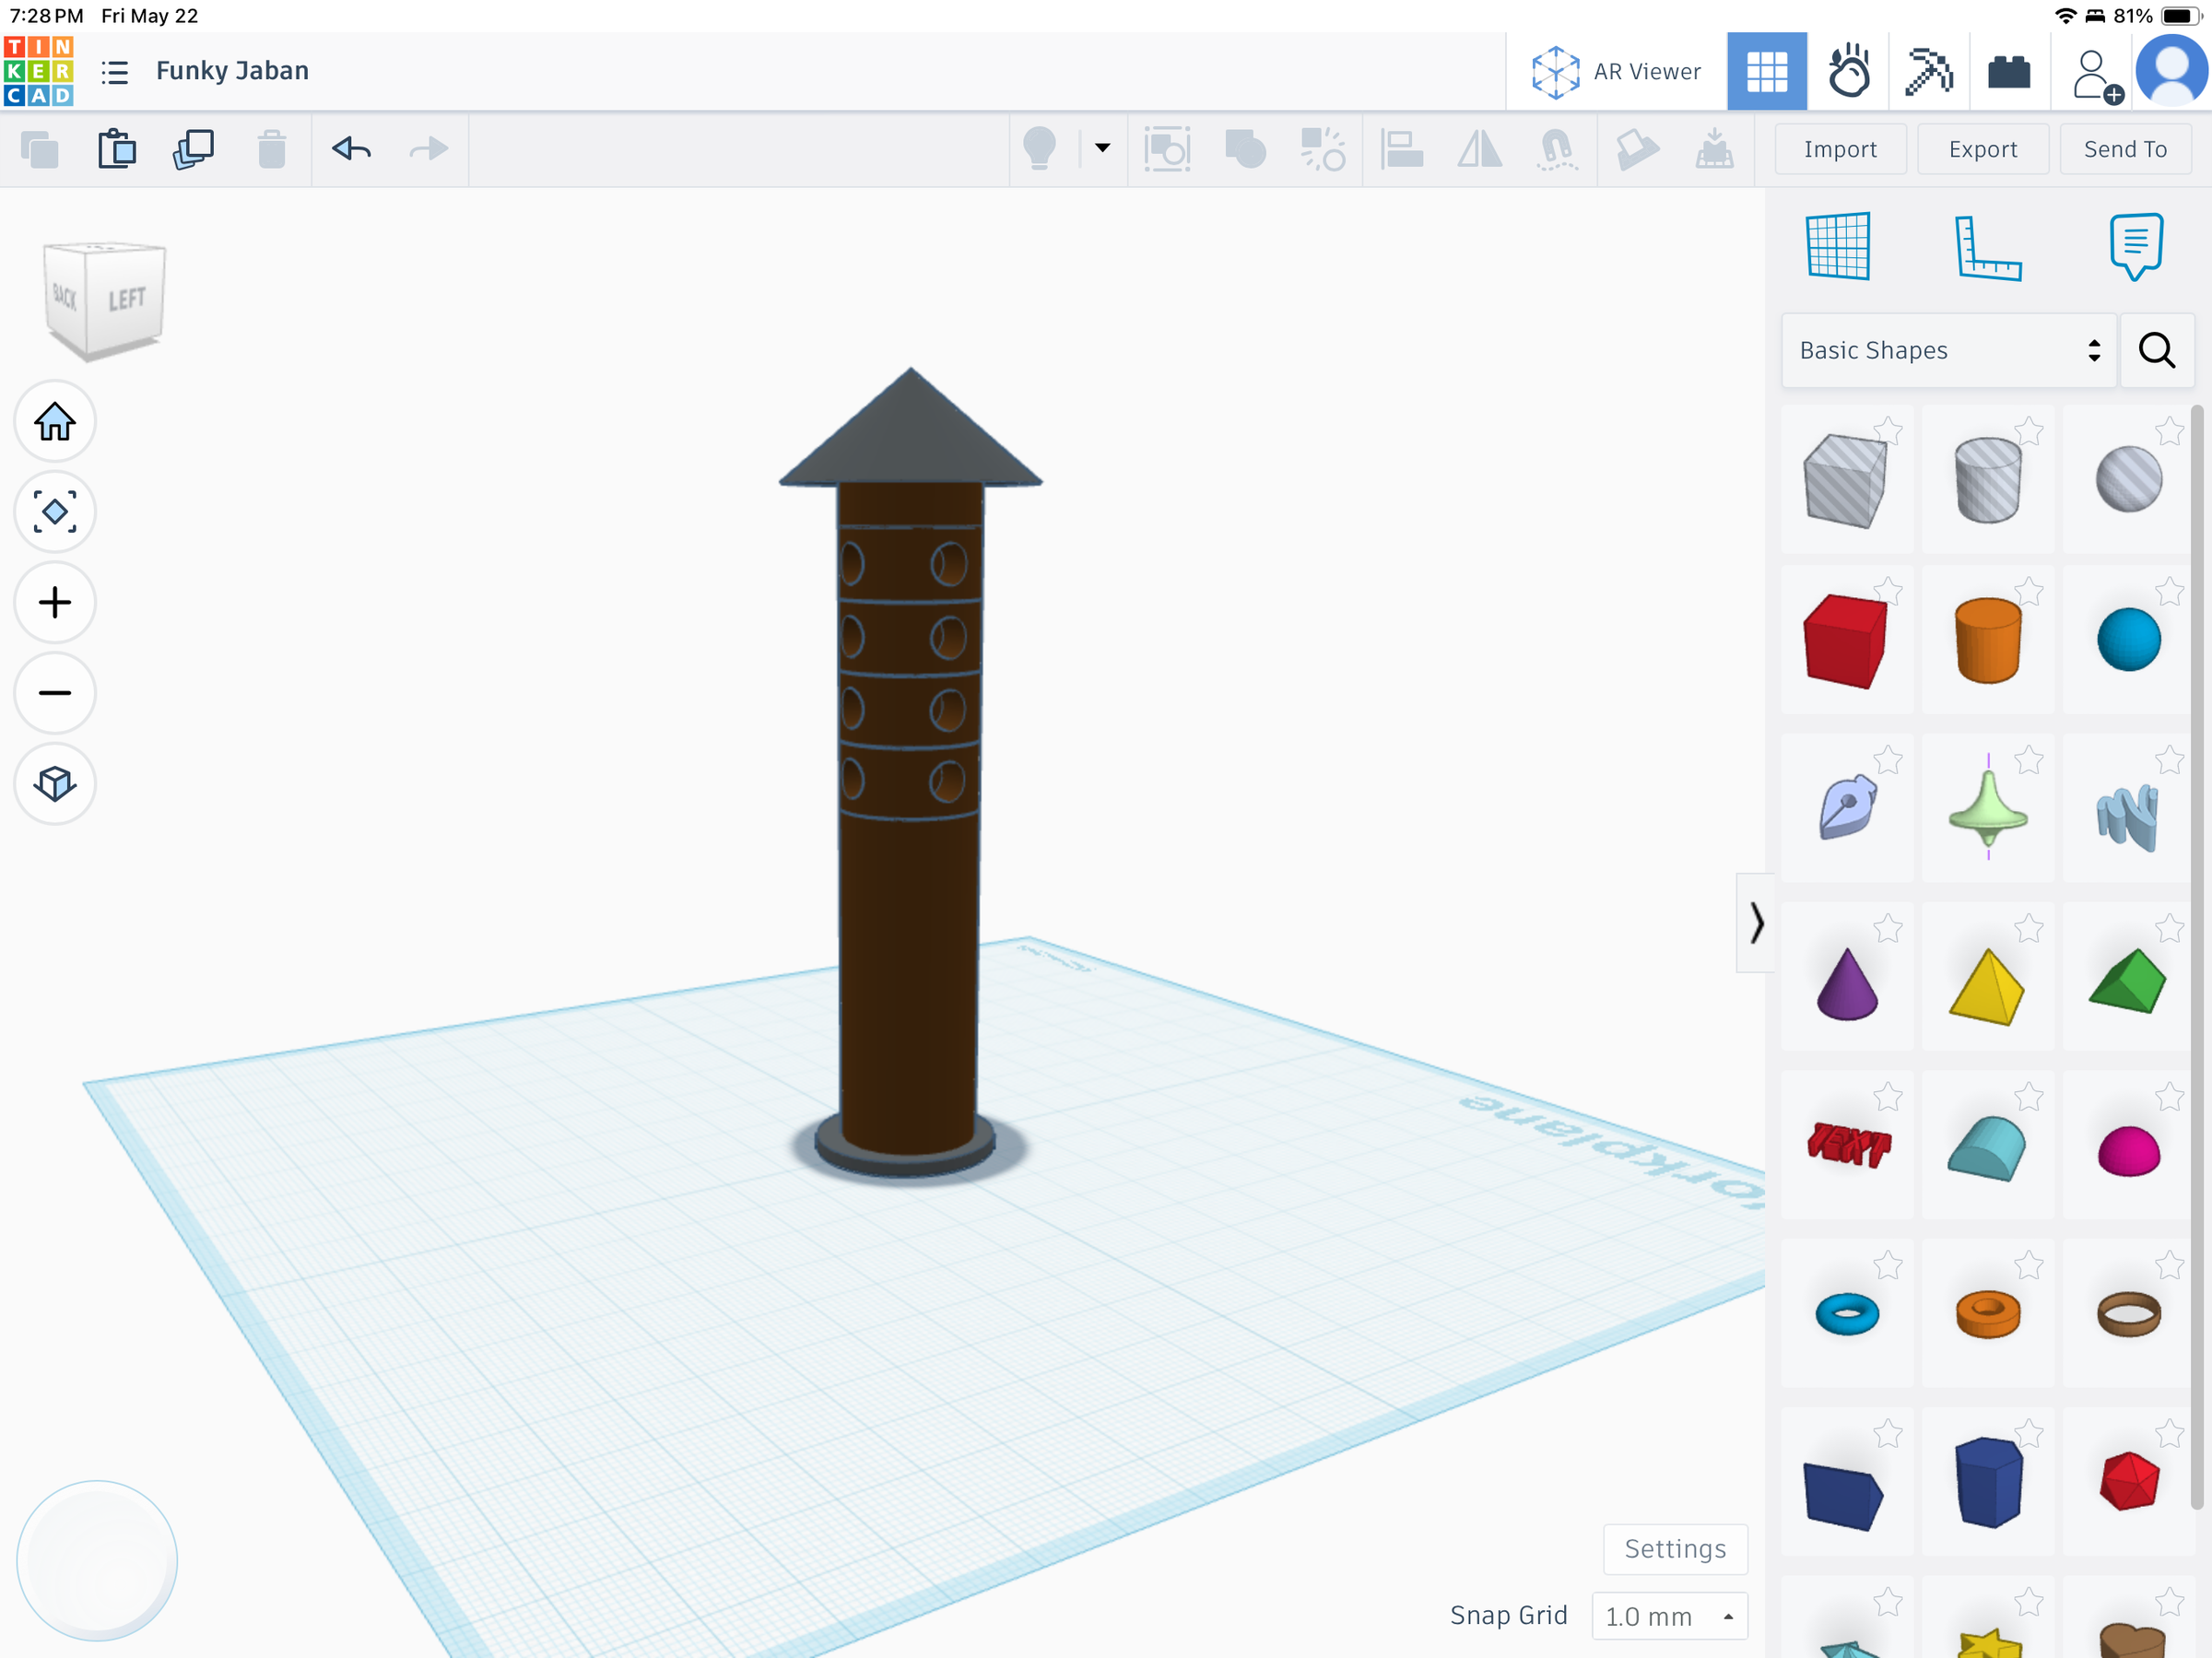Screen dimensions: 2212x1658
Task: Select the red Text shape
Action: pyautogui.click(x=1848, y=1145)
